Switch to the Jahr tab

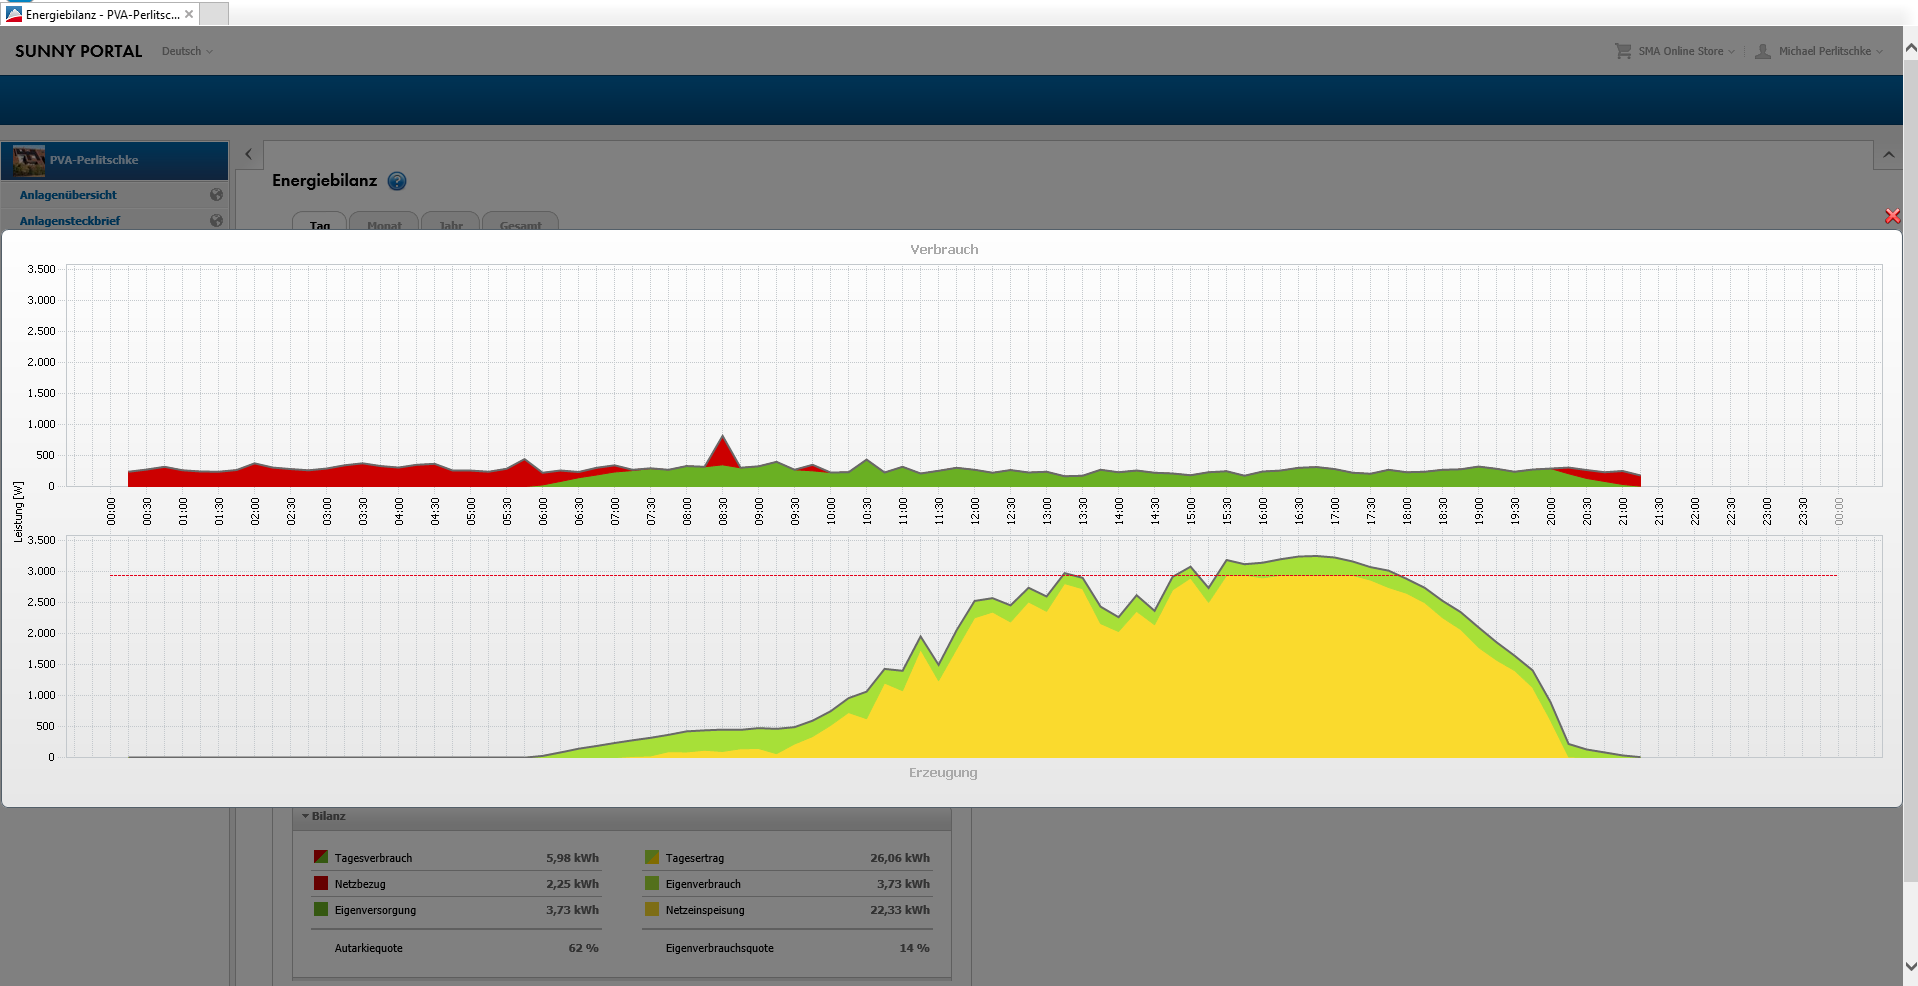pyautogui.click(x=451, y=224)
